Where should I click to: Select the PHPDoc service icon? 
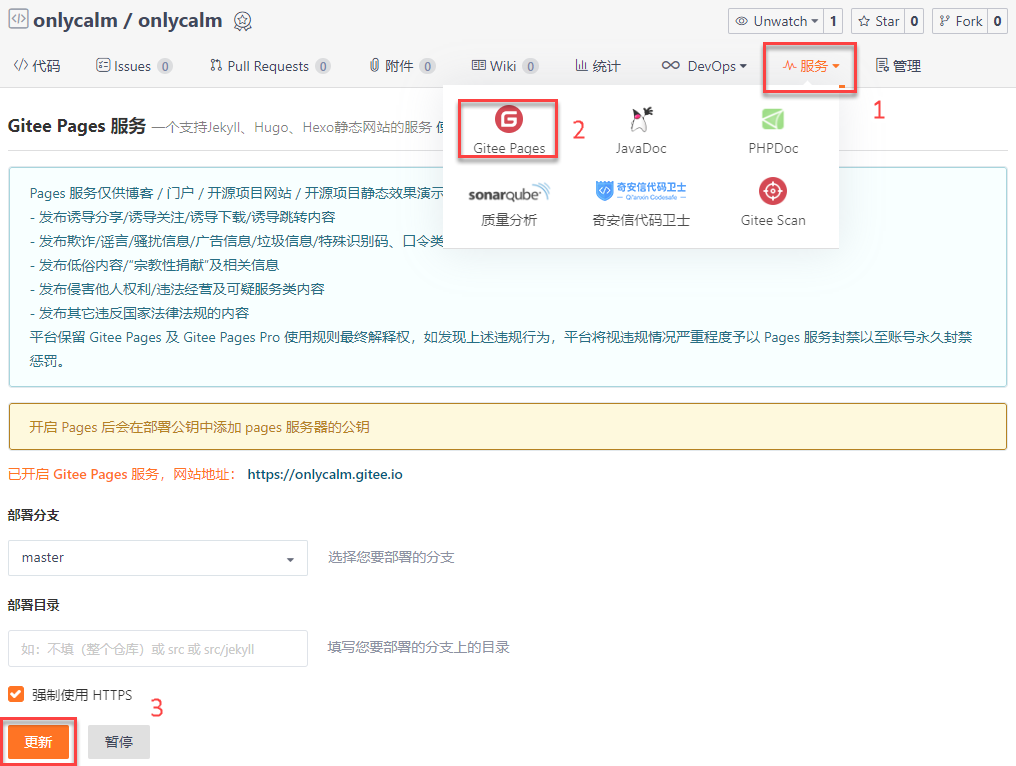click(x=772, y=120)
